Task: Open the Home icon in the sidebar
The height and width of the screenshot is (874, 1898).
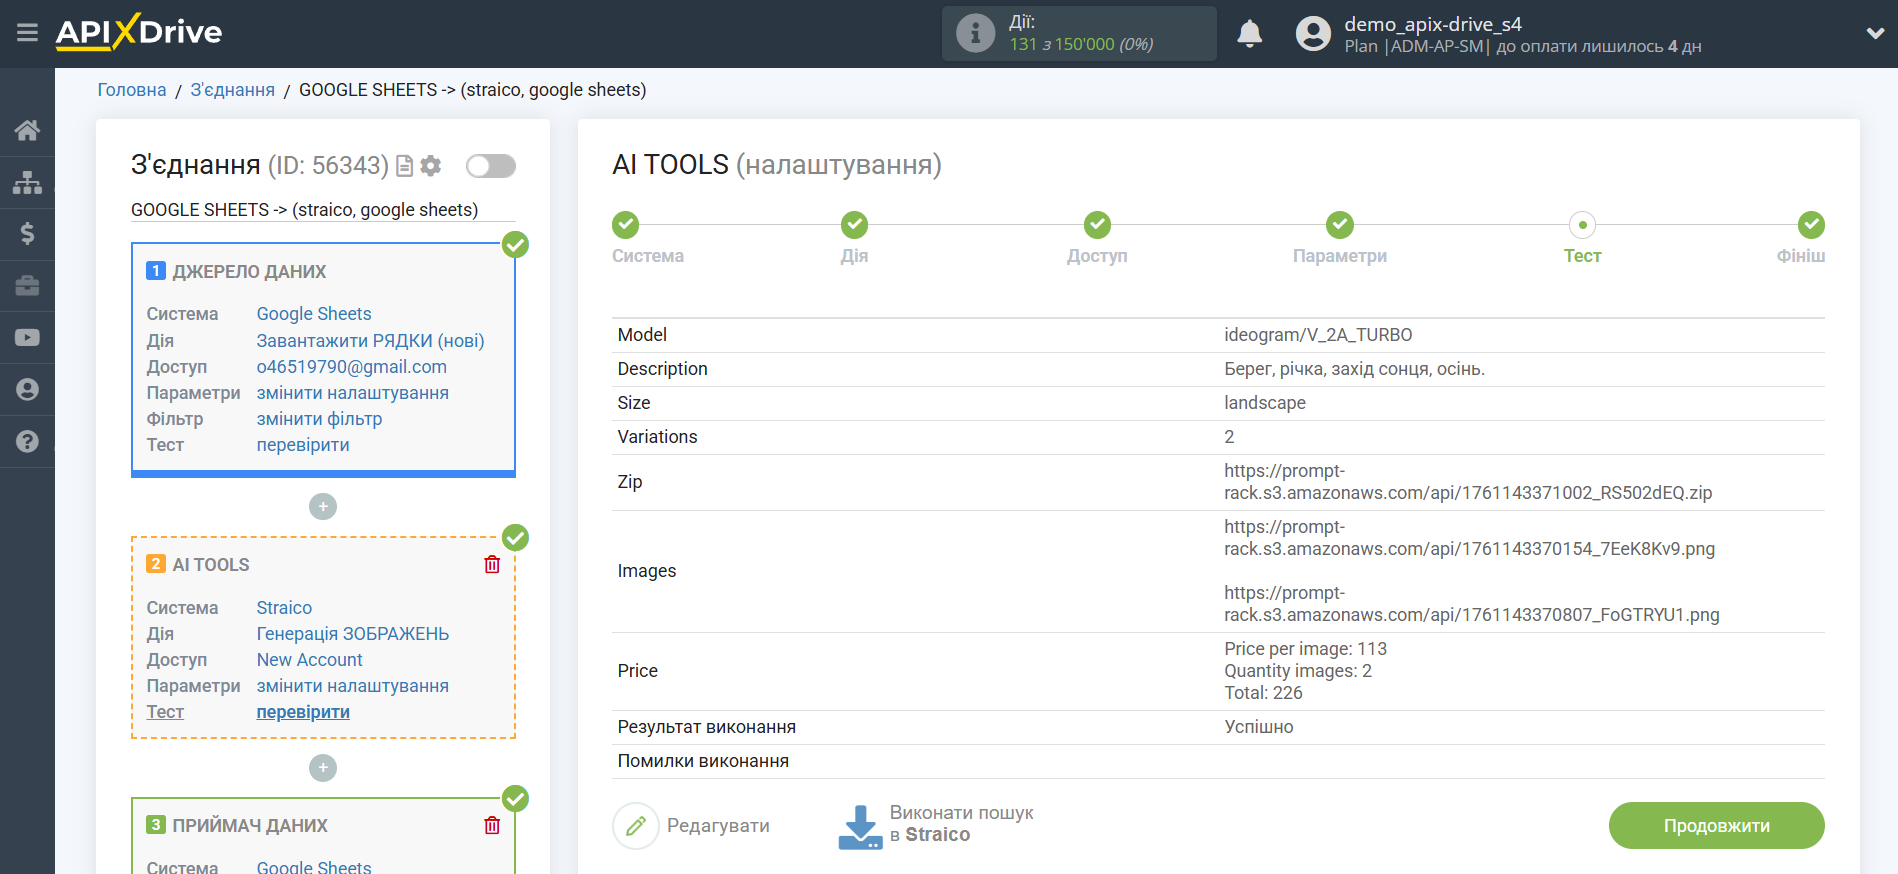Action: tap(27, 130)
